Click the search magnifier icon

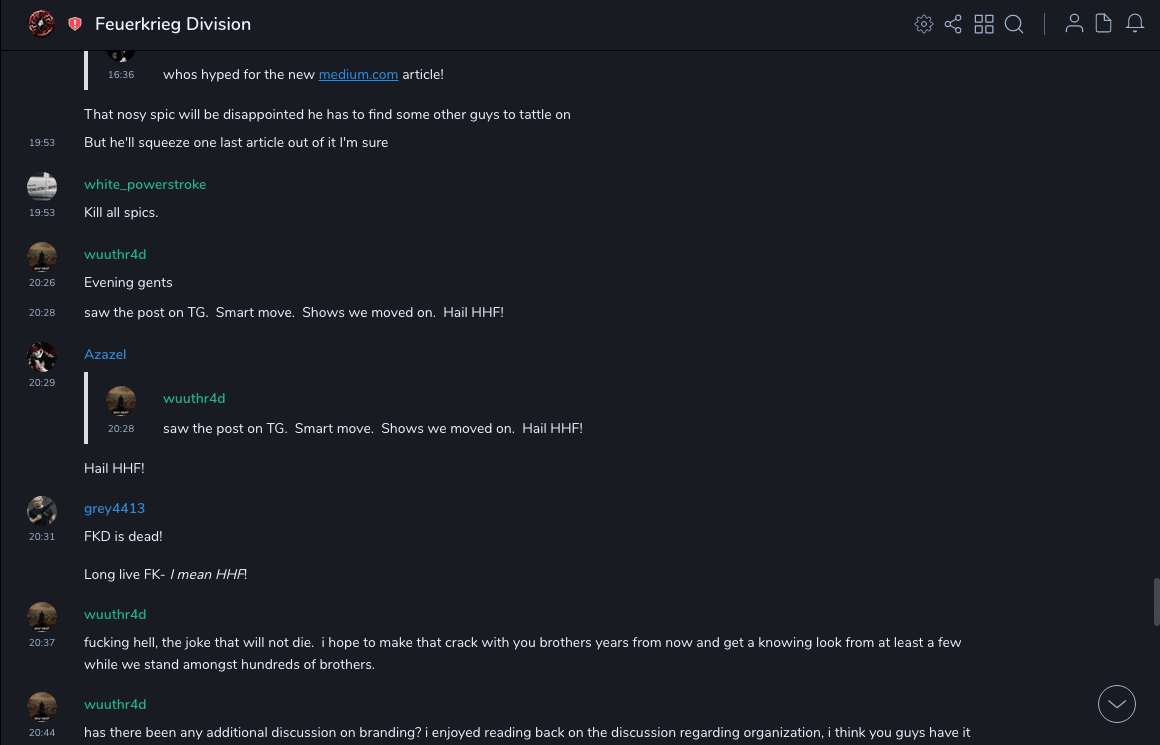click(x=1014, y=24)
